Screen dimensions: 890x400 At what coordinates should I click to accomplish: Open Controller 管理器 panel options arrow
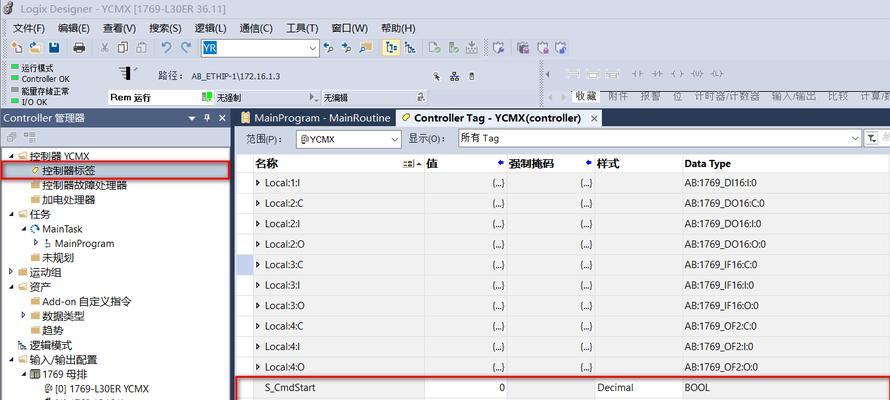192,118
